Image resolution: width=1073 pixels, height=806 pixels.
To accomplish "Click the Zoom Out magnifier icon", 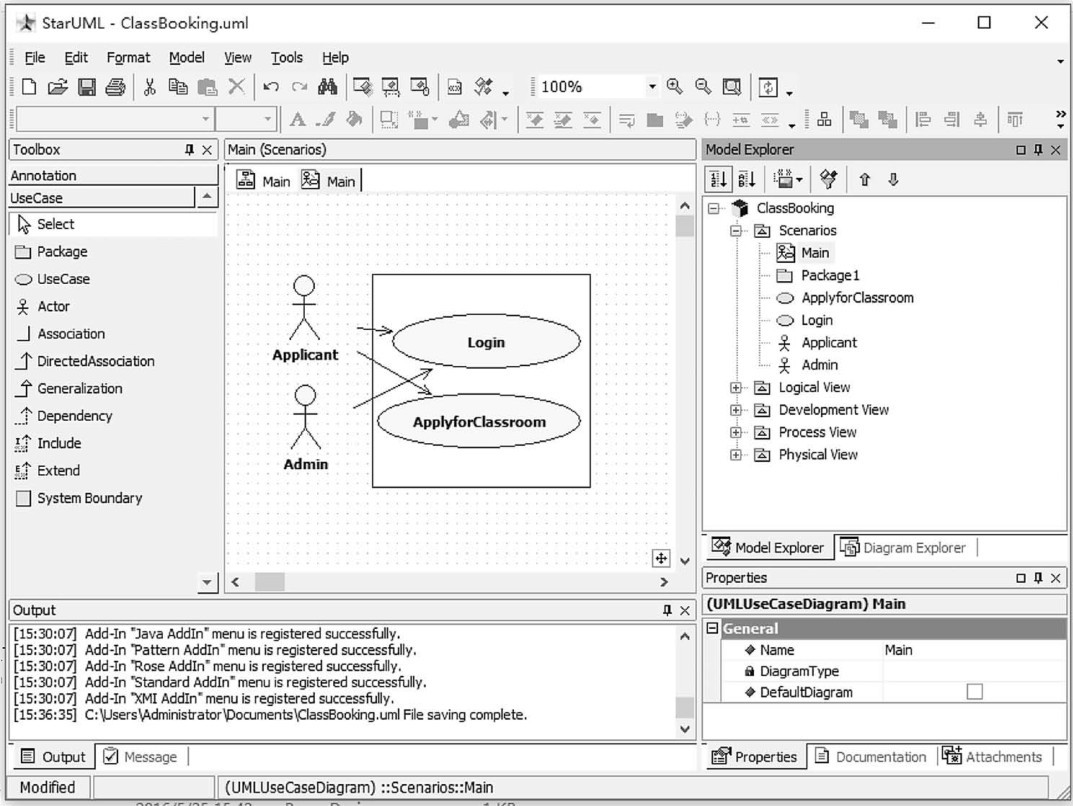I will coord(703,86).
